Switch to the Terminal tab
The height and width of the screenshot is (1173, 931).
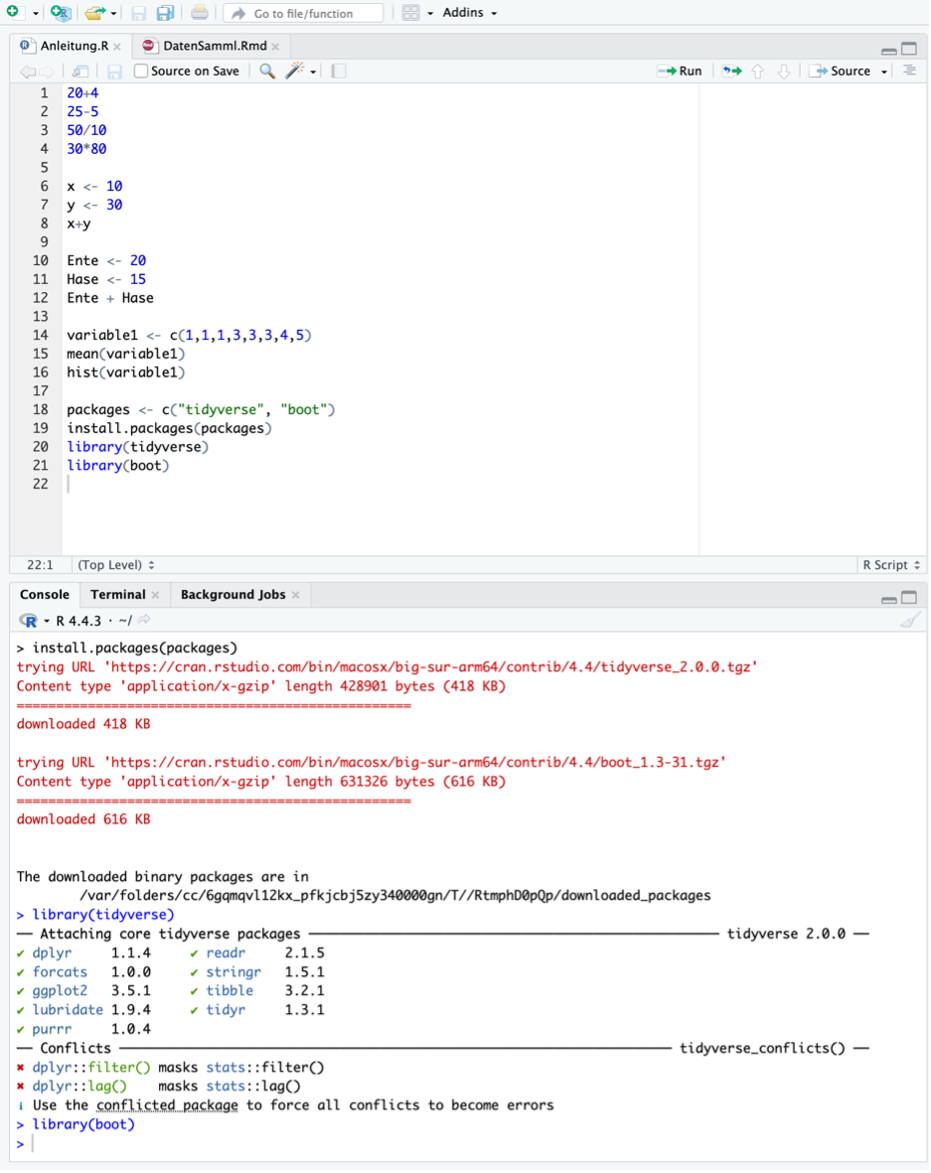click(x=118, y=594)
